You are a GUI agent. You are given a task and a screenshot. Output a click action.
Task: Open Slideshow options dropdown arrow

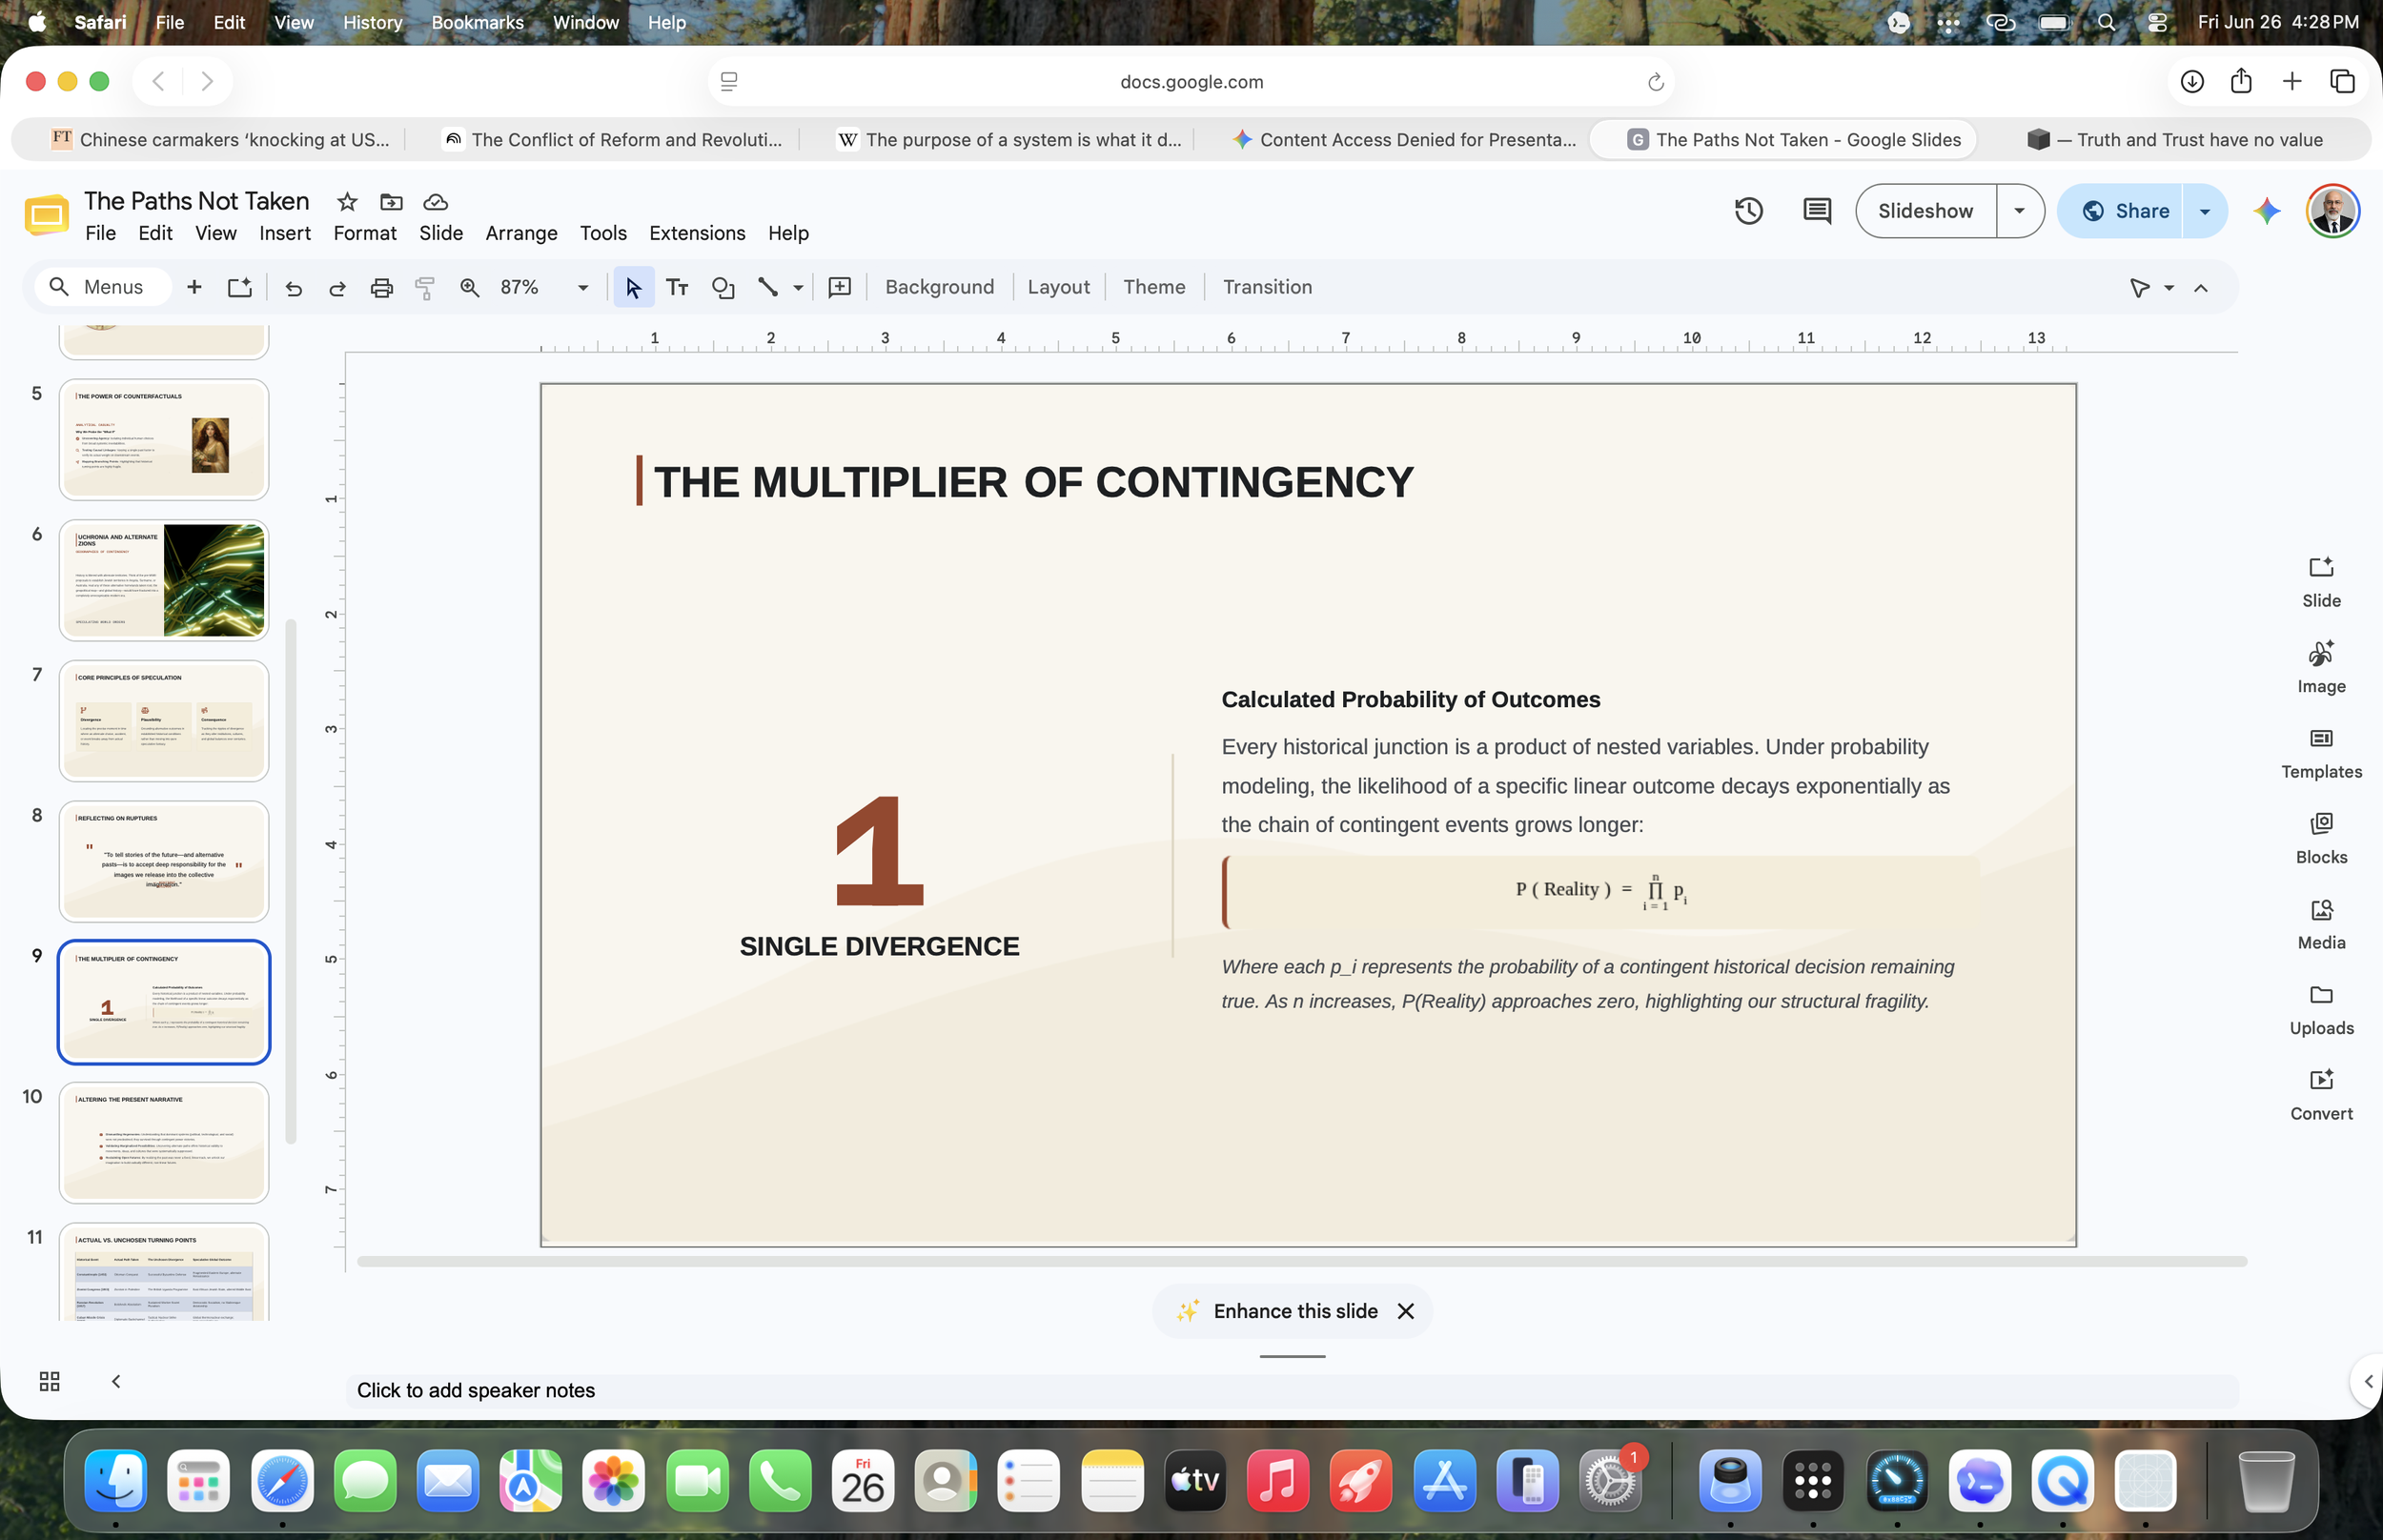[x=2019, y=211]
